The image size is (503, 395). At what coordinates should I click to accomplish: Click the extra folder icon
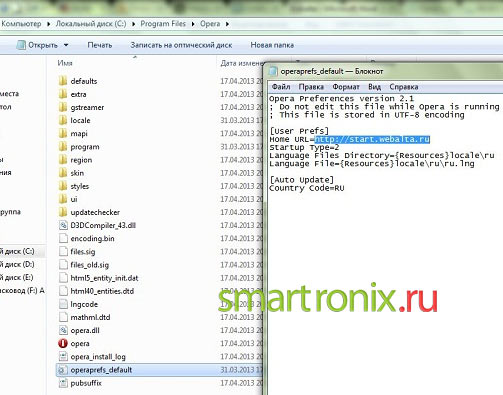point(63,94)
